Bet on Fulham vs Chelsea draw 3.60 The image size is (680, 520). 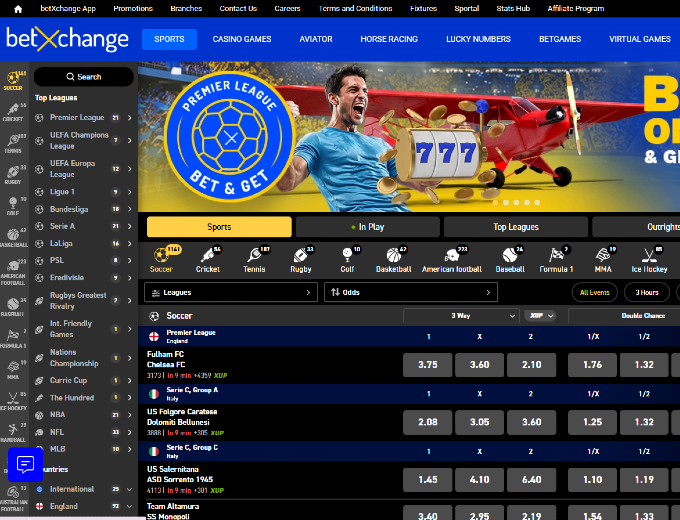coord(480,365)
